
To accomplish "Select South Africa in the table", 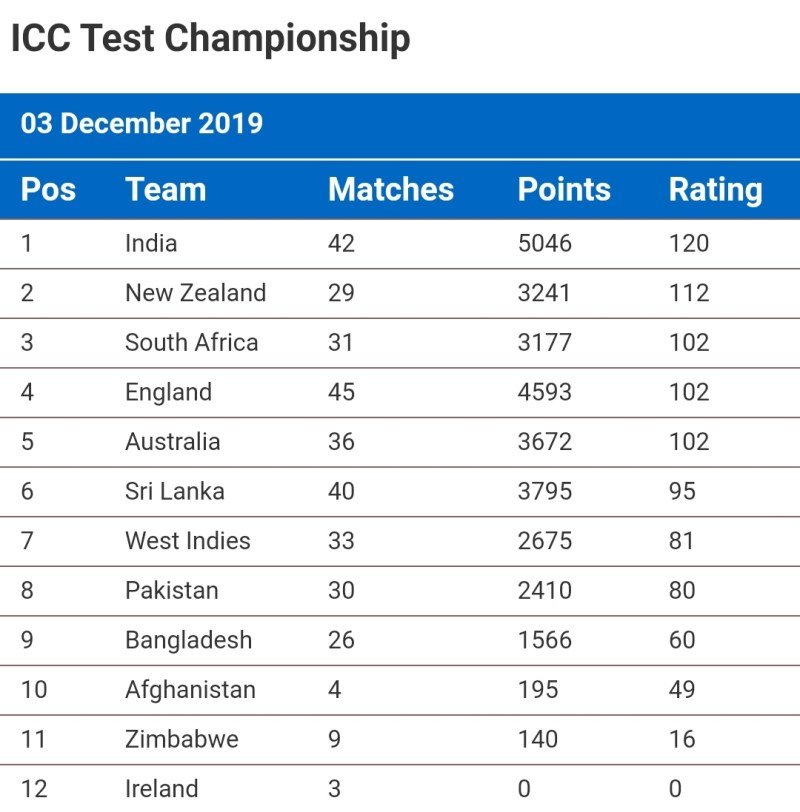I will tap(191, 342).
